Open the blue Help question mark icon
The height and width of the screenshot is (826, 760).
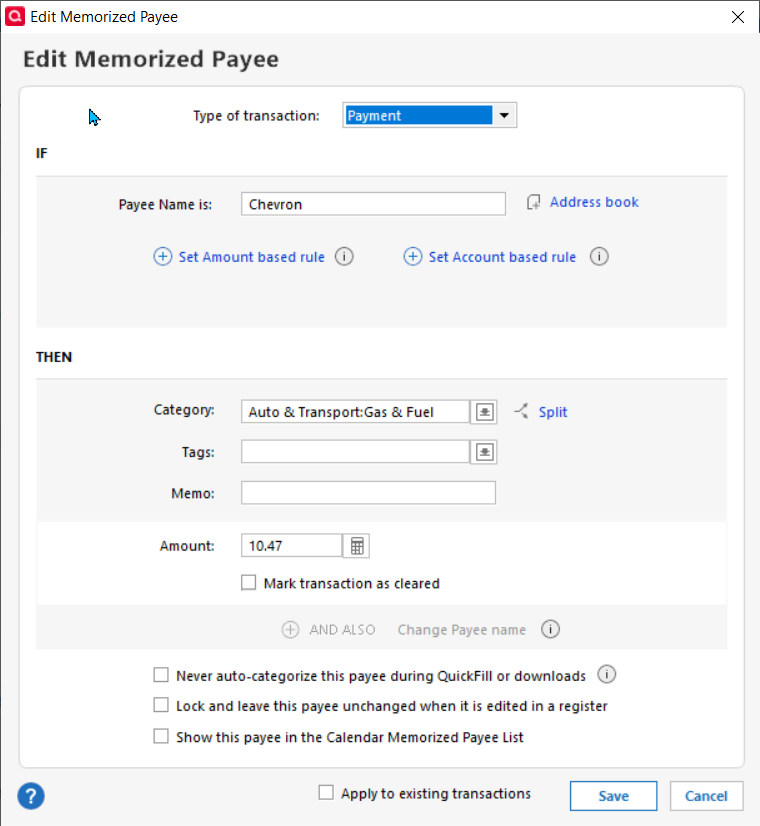(x=31, y=796)
